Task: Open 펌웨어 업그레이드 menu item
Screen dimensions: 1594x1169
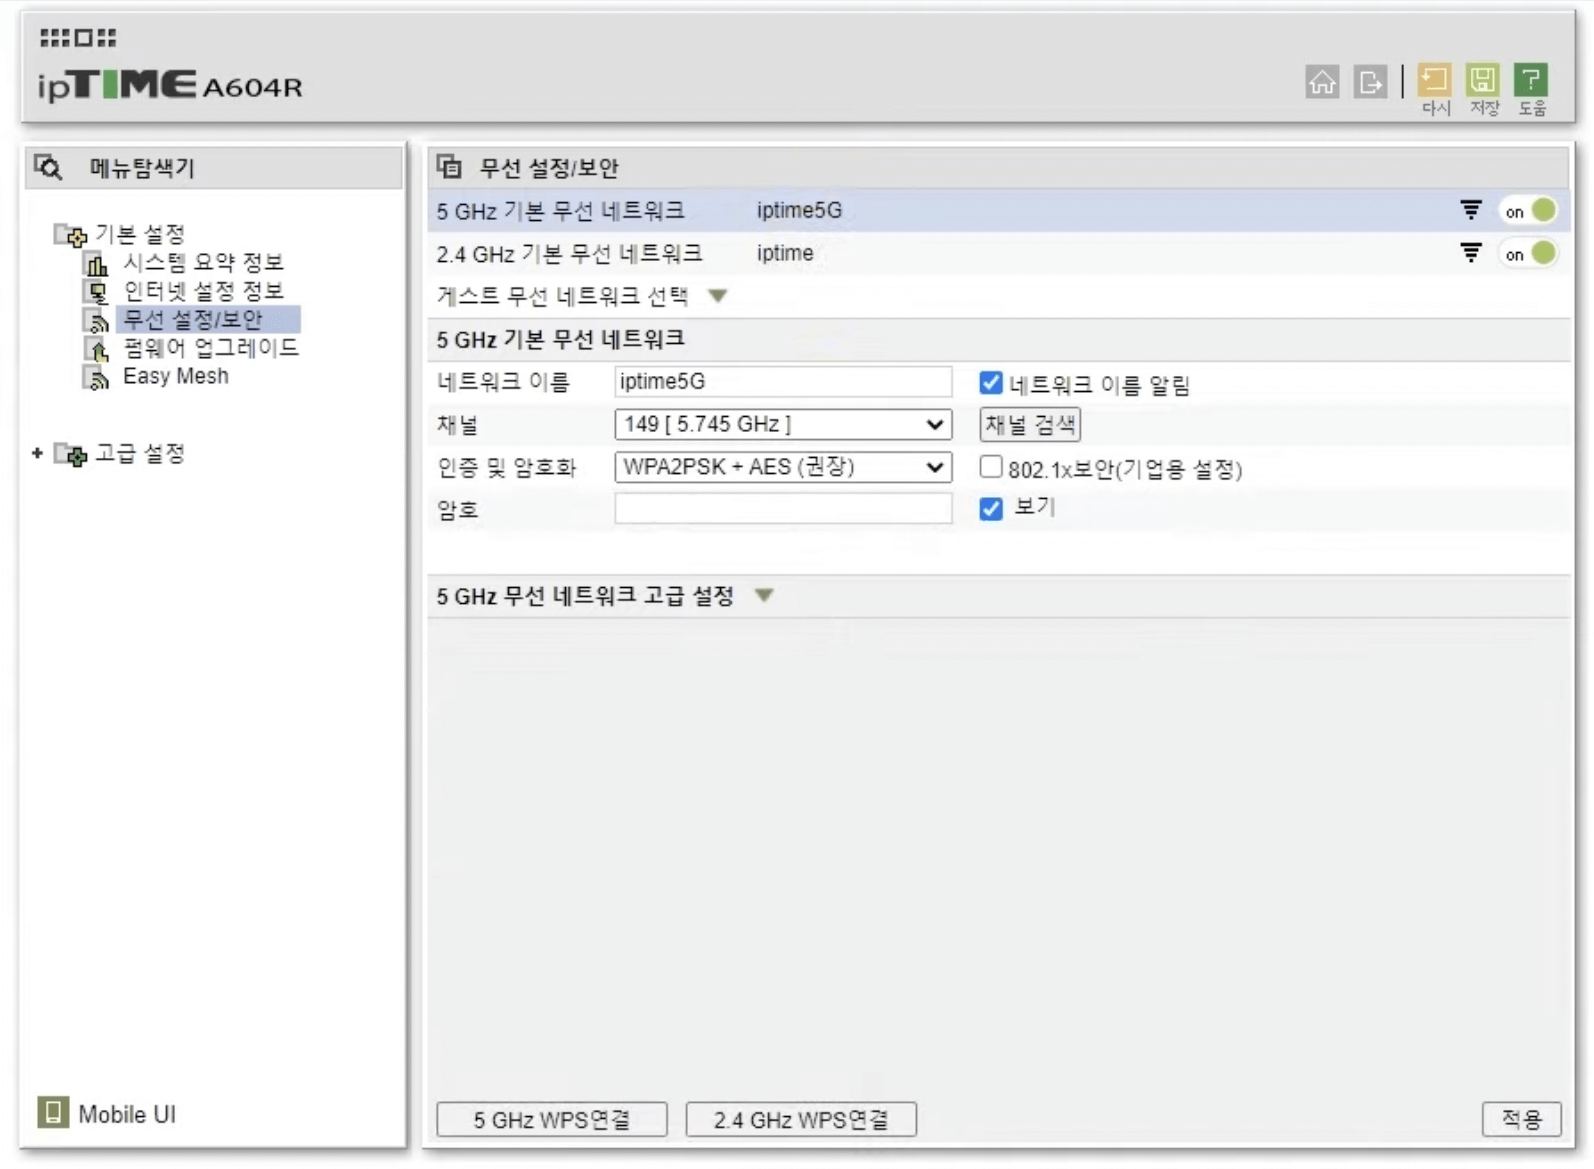Action: 210,348
